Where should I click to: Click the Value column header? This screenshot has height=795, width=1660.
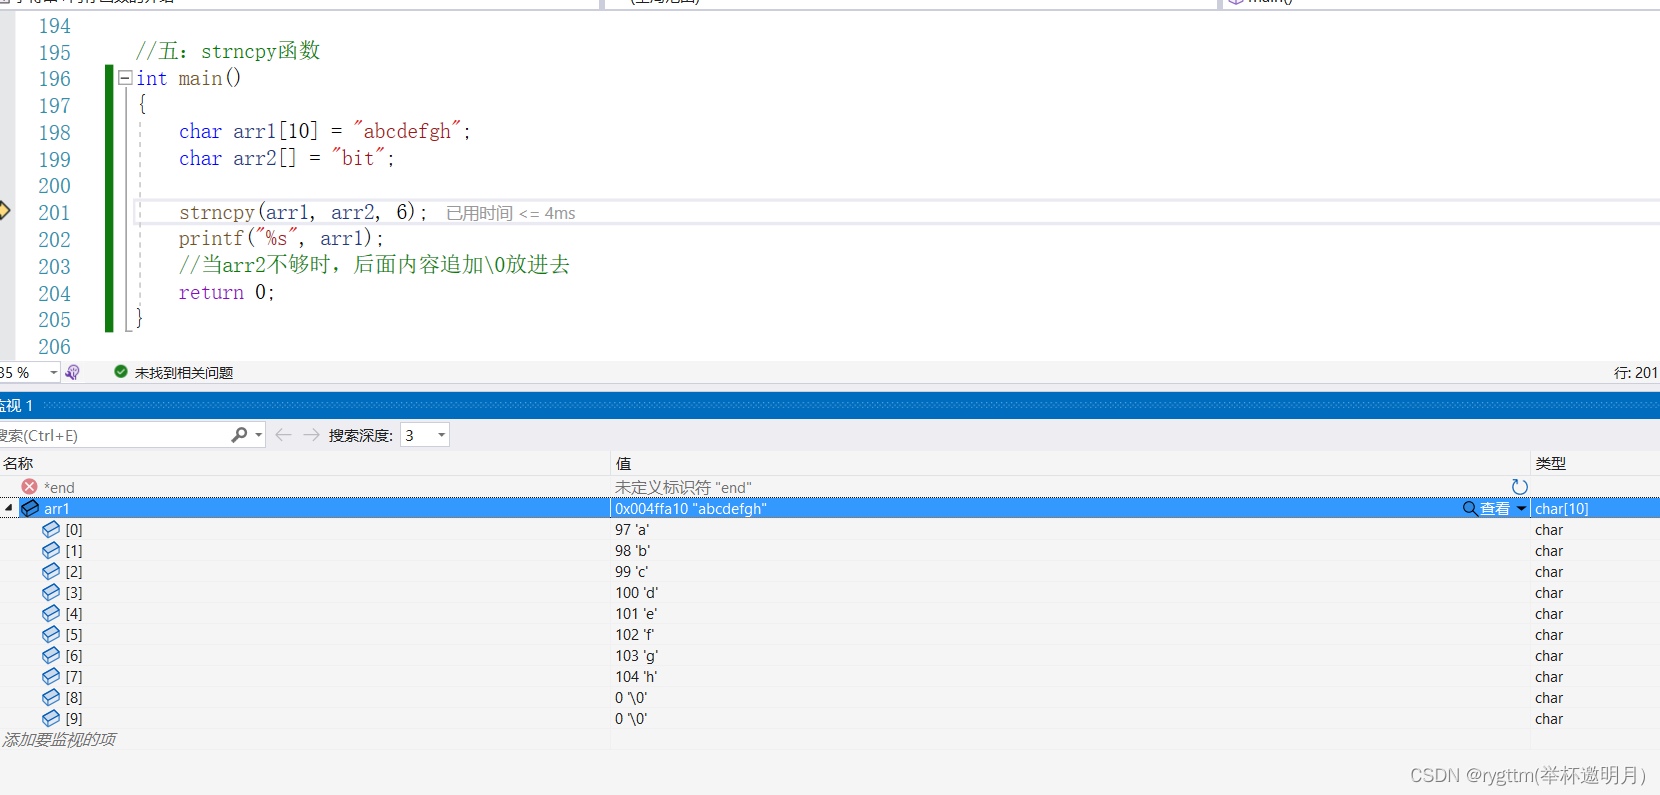tap(623, 463)
